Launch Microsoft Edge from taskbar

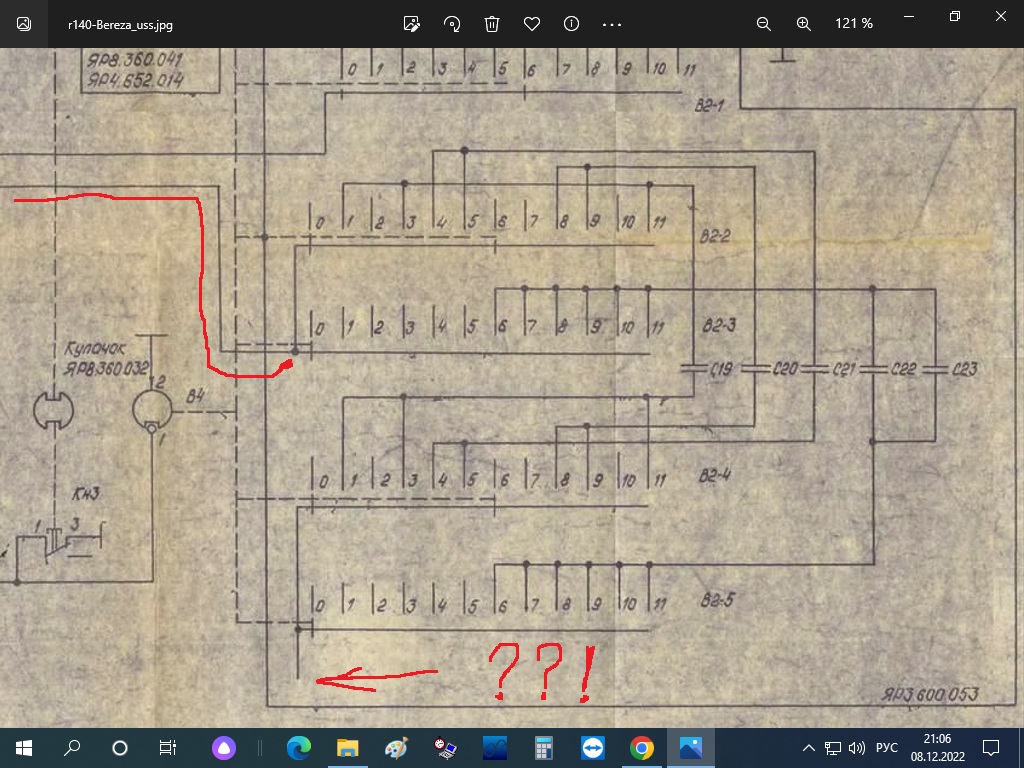pos(299,747)
